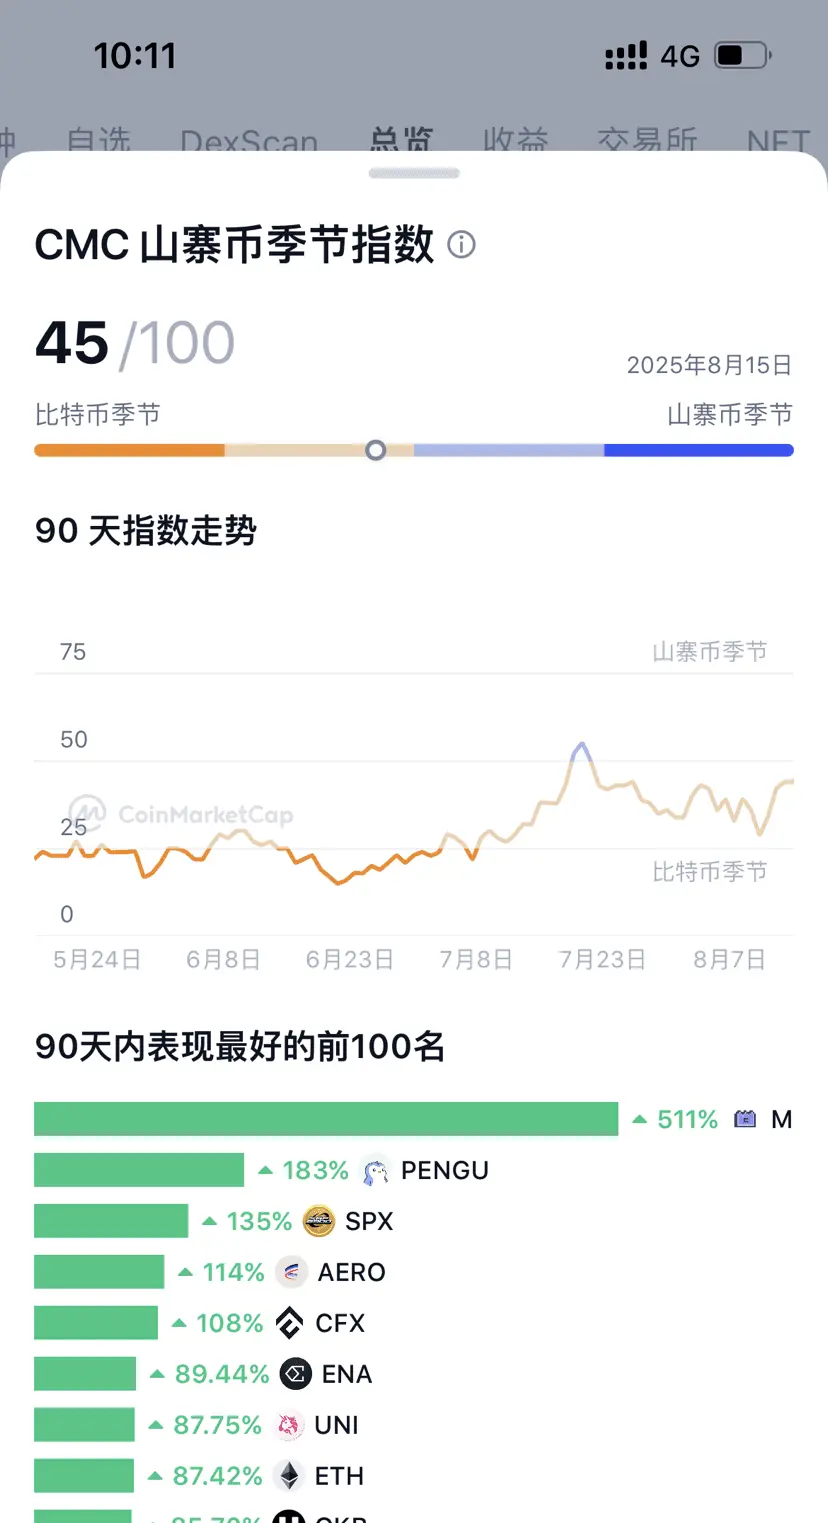Tap the info icon beside CMC 山寨币季节指数
The height and width of the screenshot is (1523, 828).
point(461,245)
